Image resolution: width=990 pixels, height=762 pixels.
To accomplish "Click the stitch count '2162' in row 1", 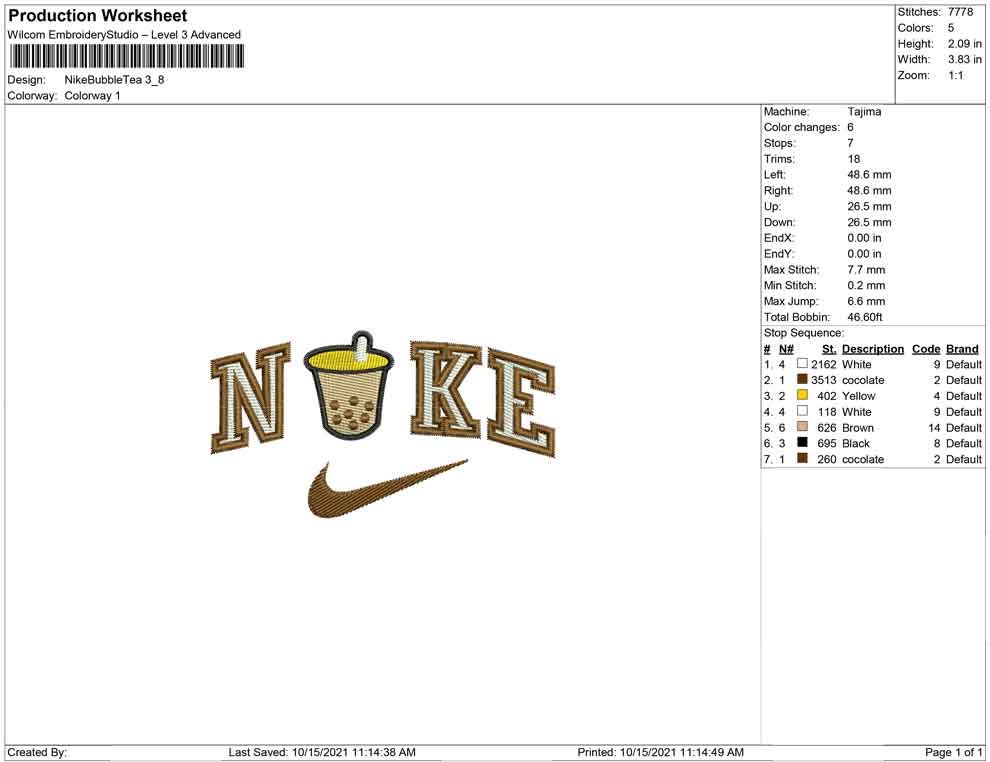I will (823, 364).
